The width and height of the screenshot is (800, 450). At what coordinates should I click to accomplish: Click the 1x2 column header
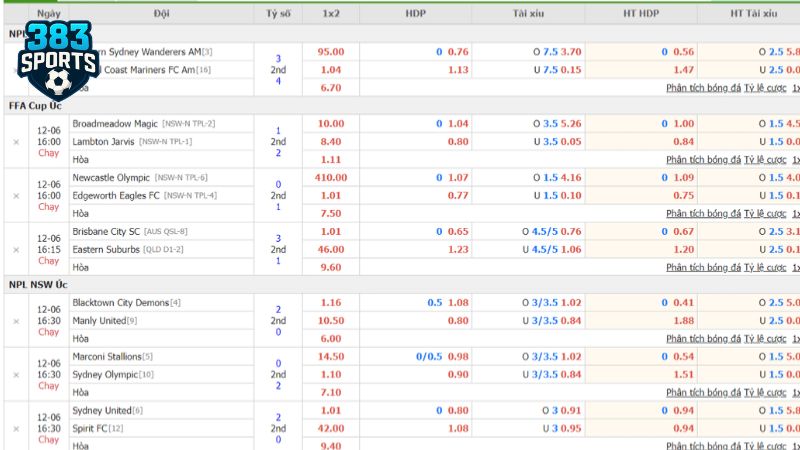331,14
